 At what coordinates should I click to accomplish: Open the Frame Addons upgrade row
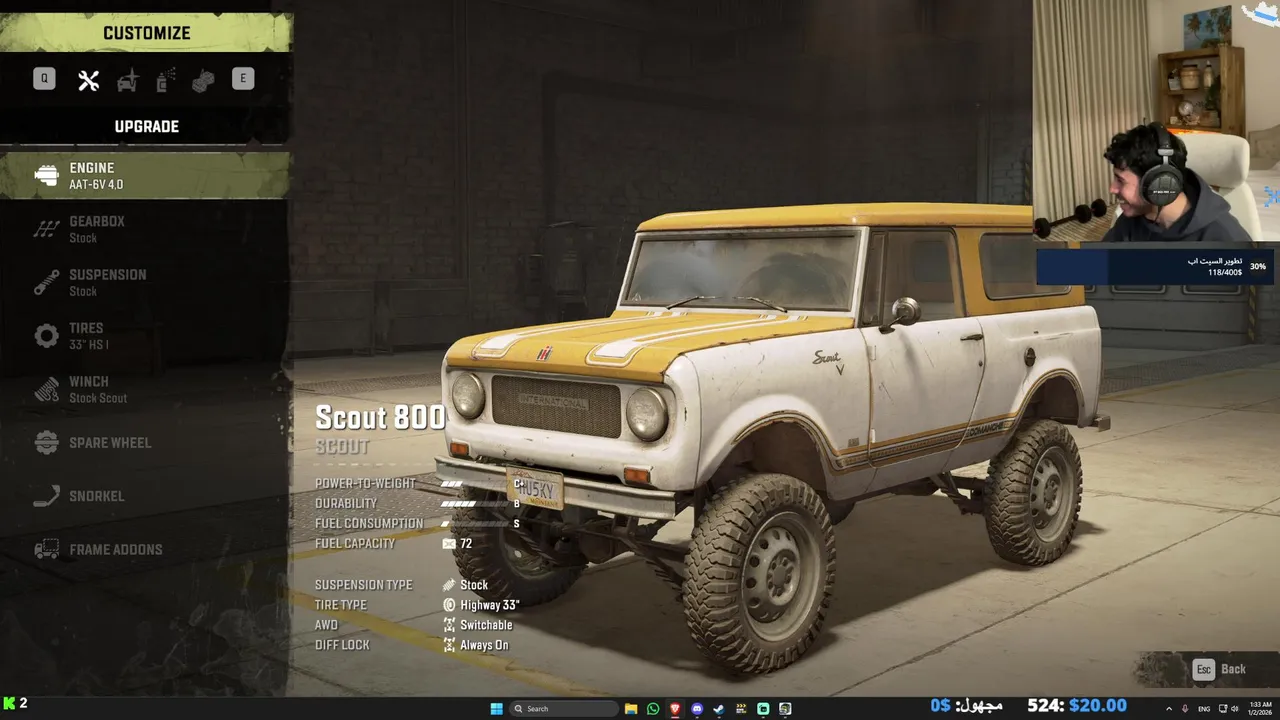(x=146, y=549)
